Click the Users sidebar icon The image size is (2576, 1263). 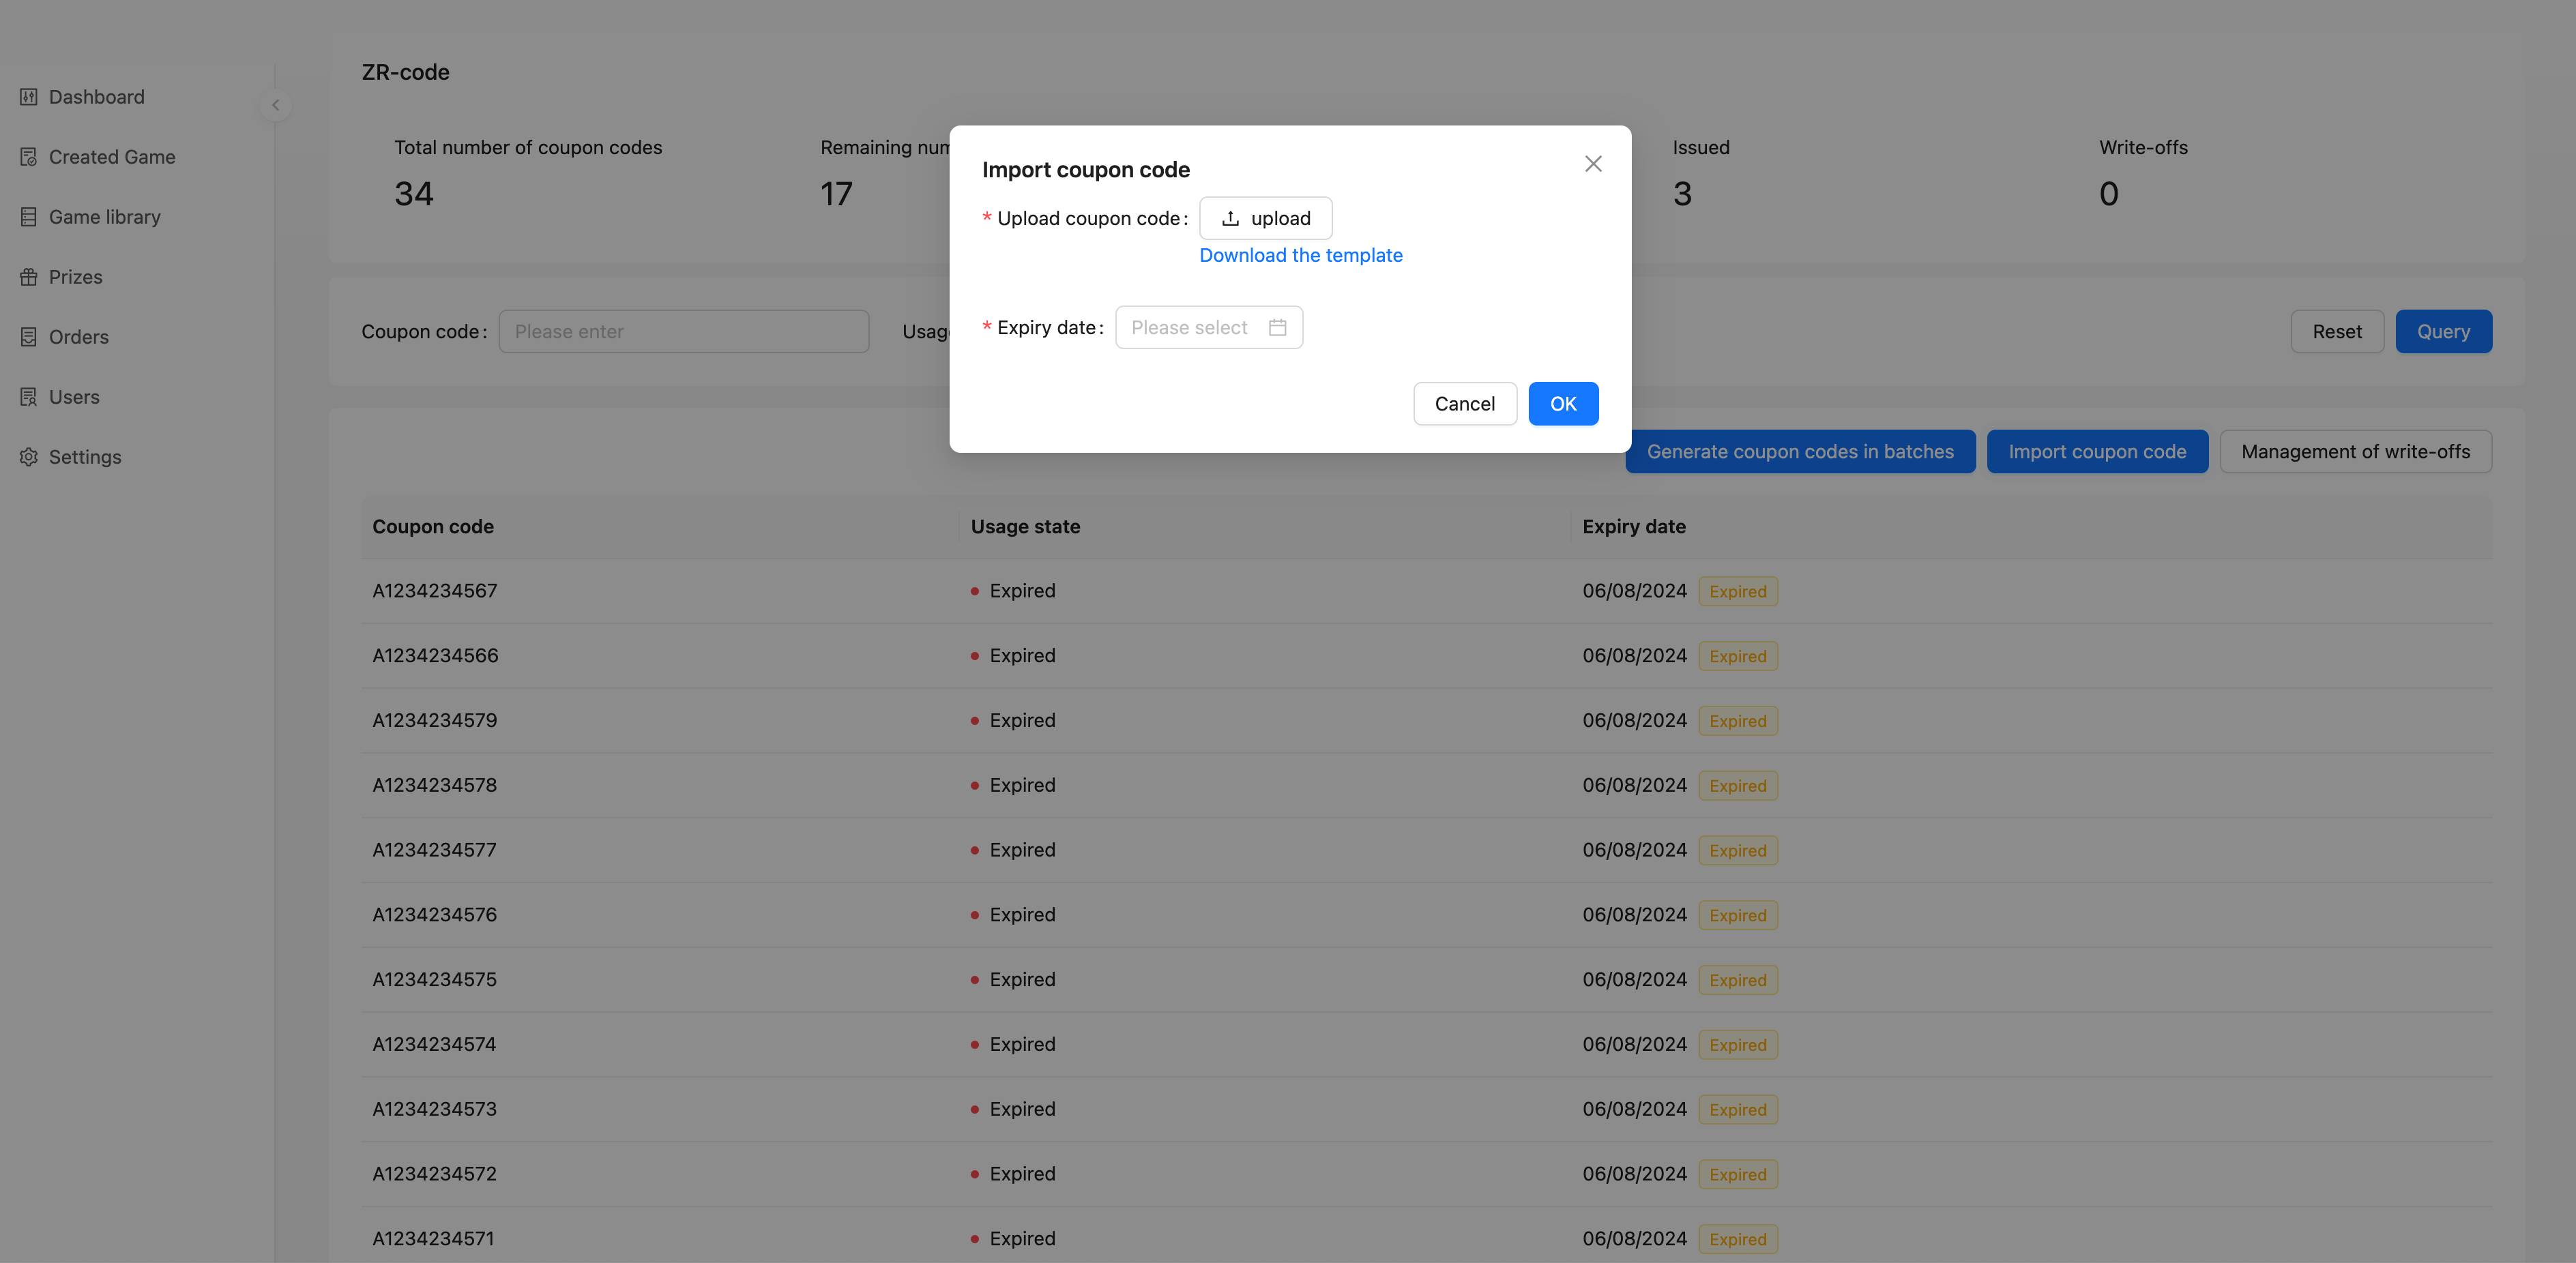click(28, 397)
